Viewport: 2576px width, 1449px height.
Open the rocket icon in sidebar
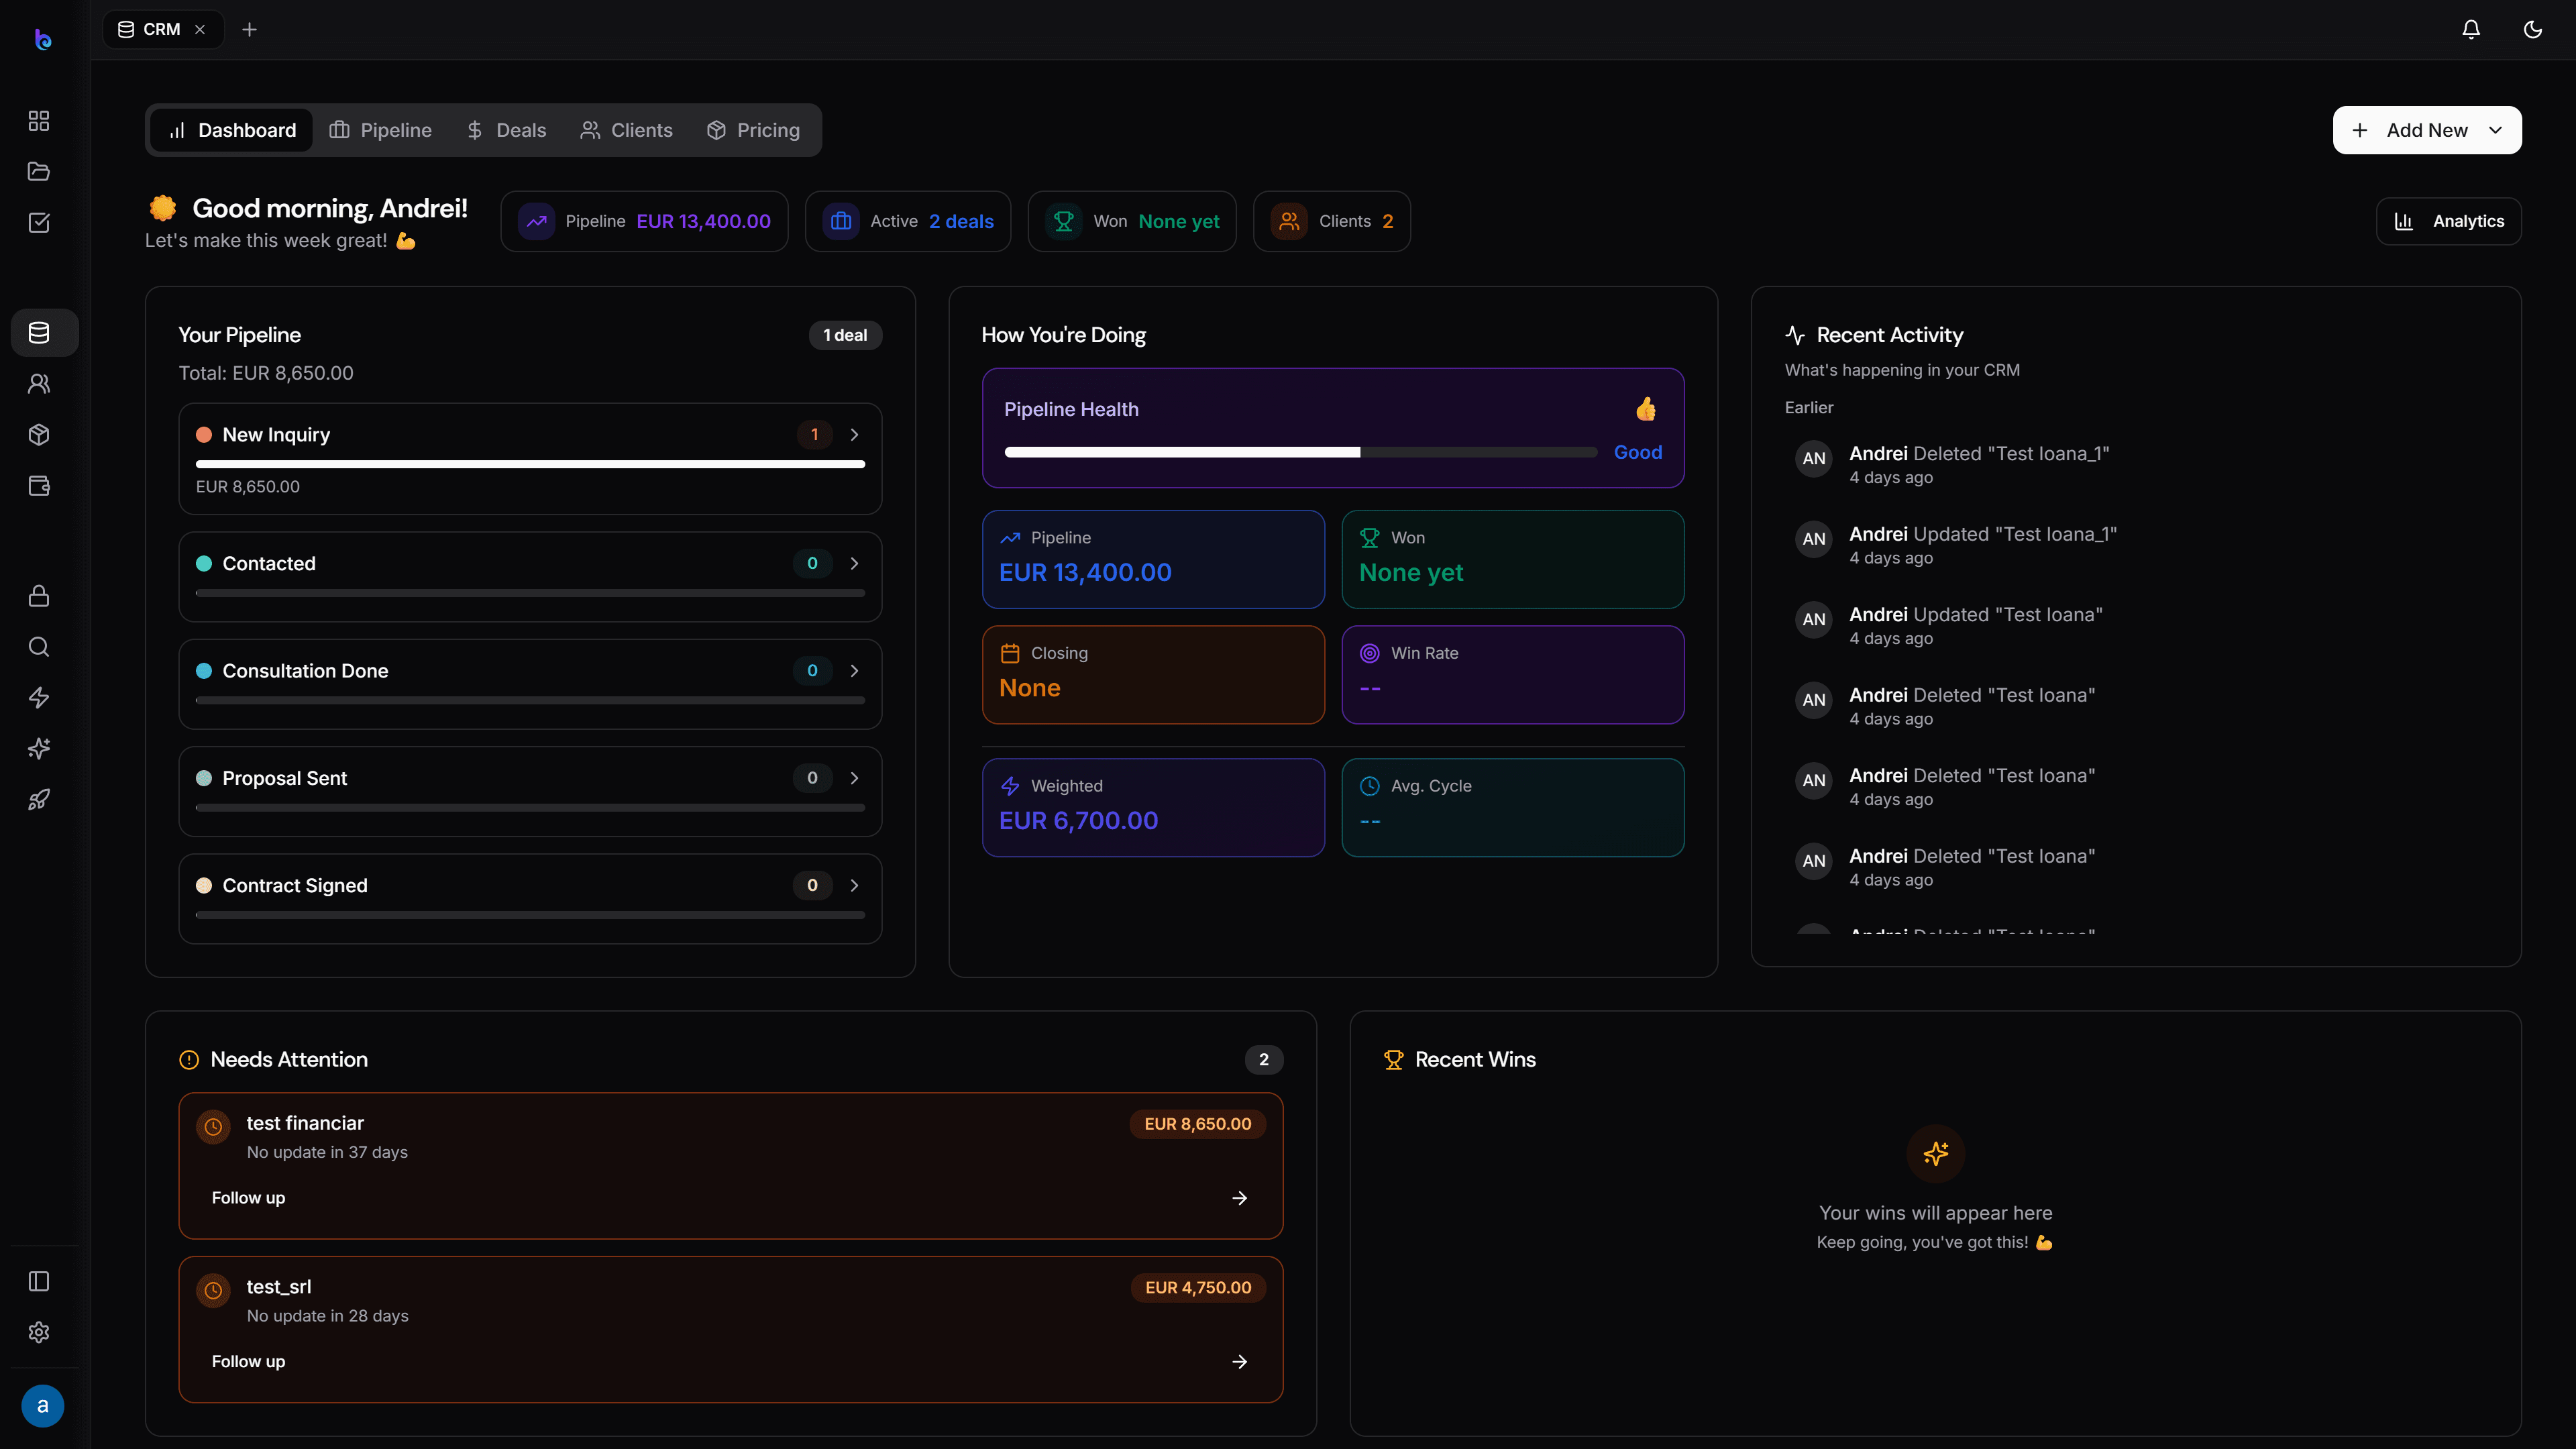click(39, 800)
